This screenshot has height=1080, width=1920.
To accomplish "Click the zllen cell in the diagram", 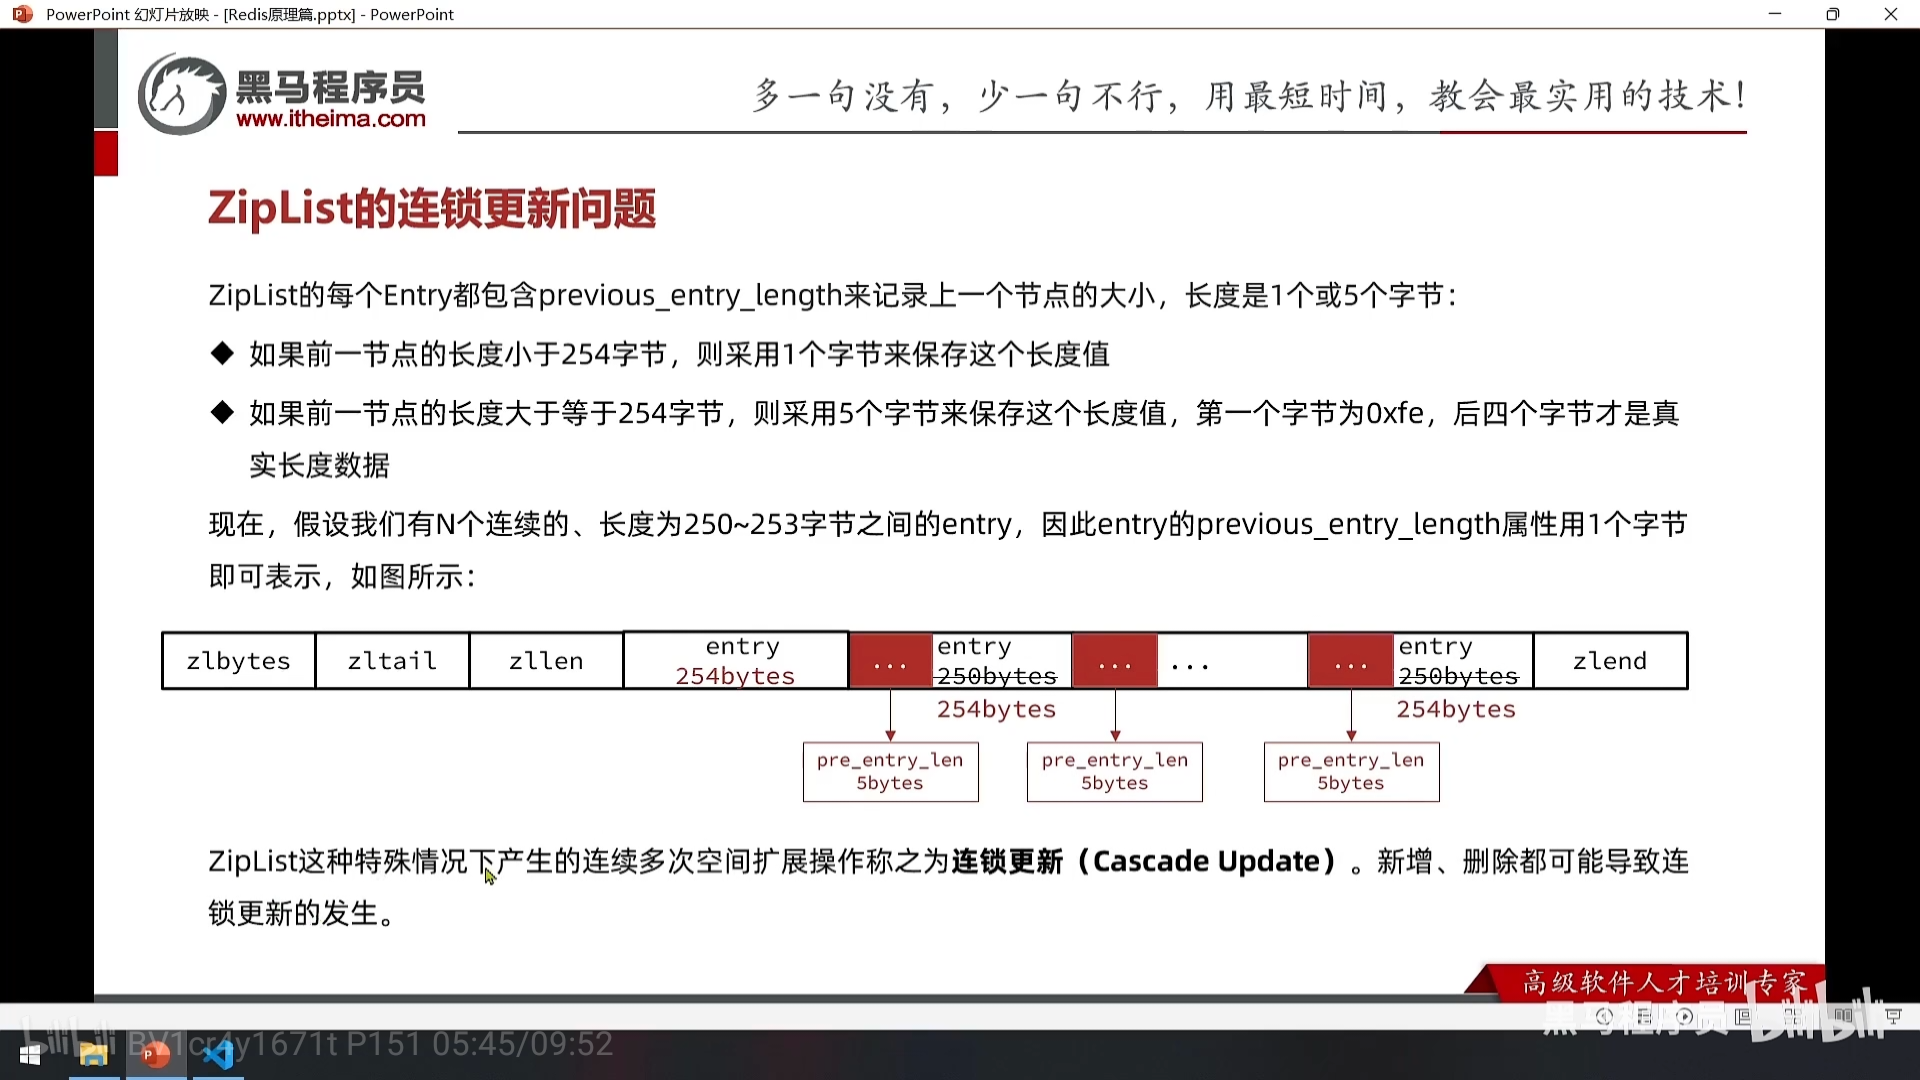I will (x=546, y=661).
